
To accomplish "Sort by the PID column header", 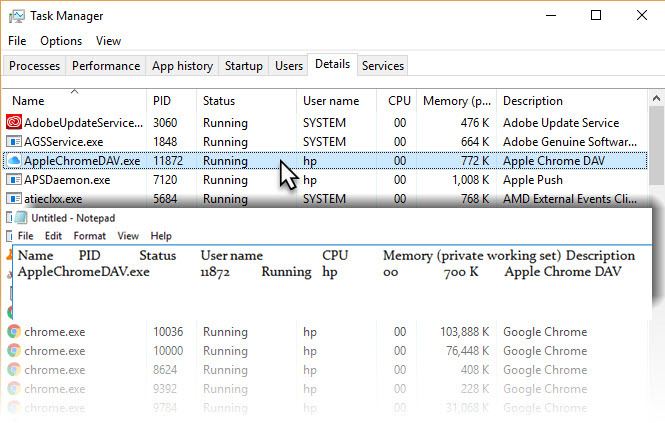I will coord(171,101).
